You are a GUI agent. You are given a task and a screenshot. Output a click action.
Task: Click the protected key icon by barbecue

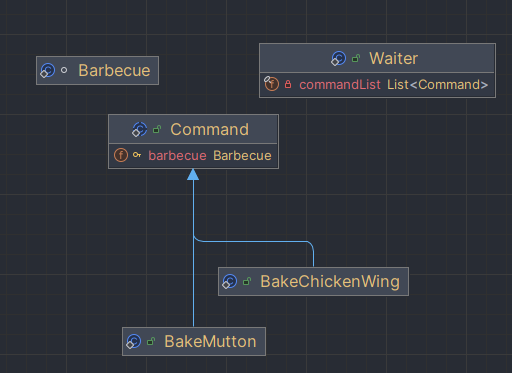(137, 155)
